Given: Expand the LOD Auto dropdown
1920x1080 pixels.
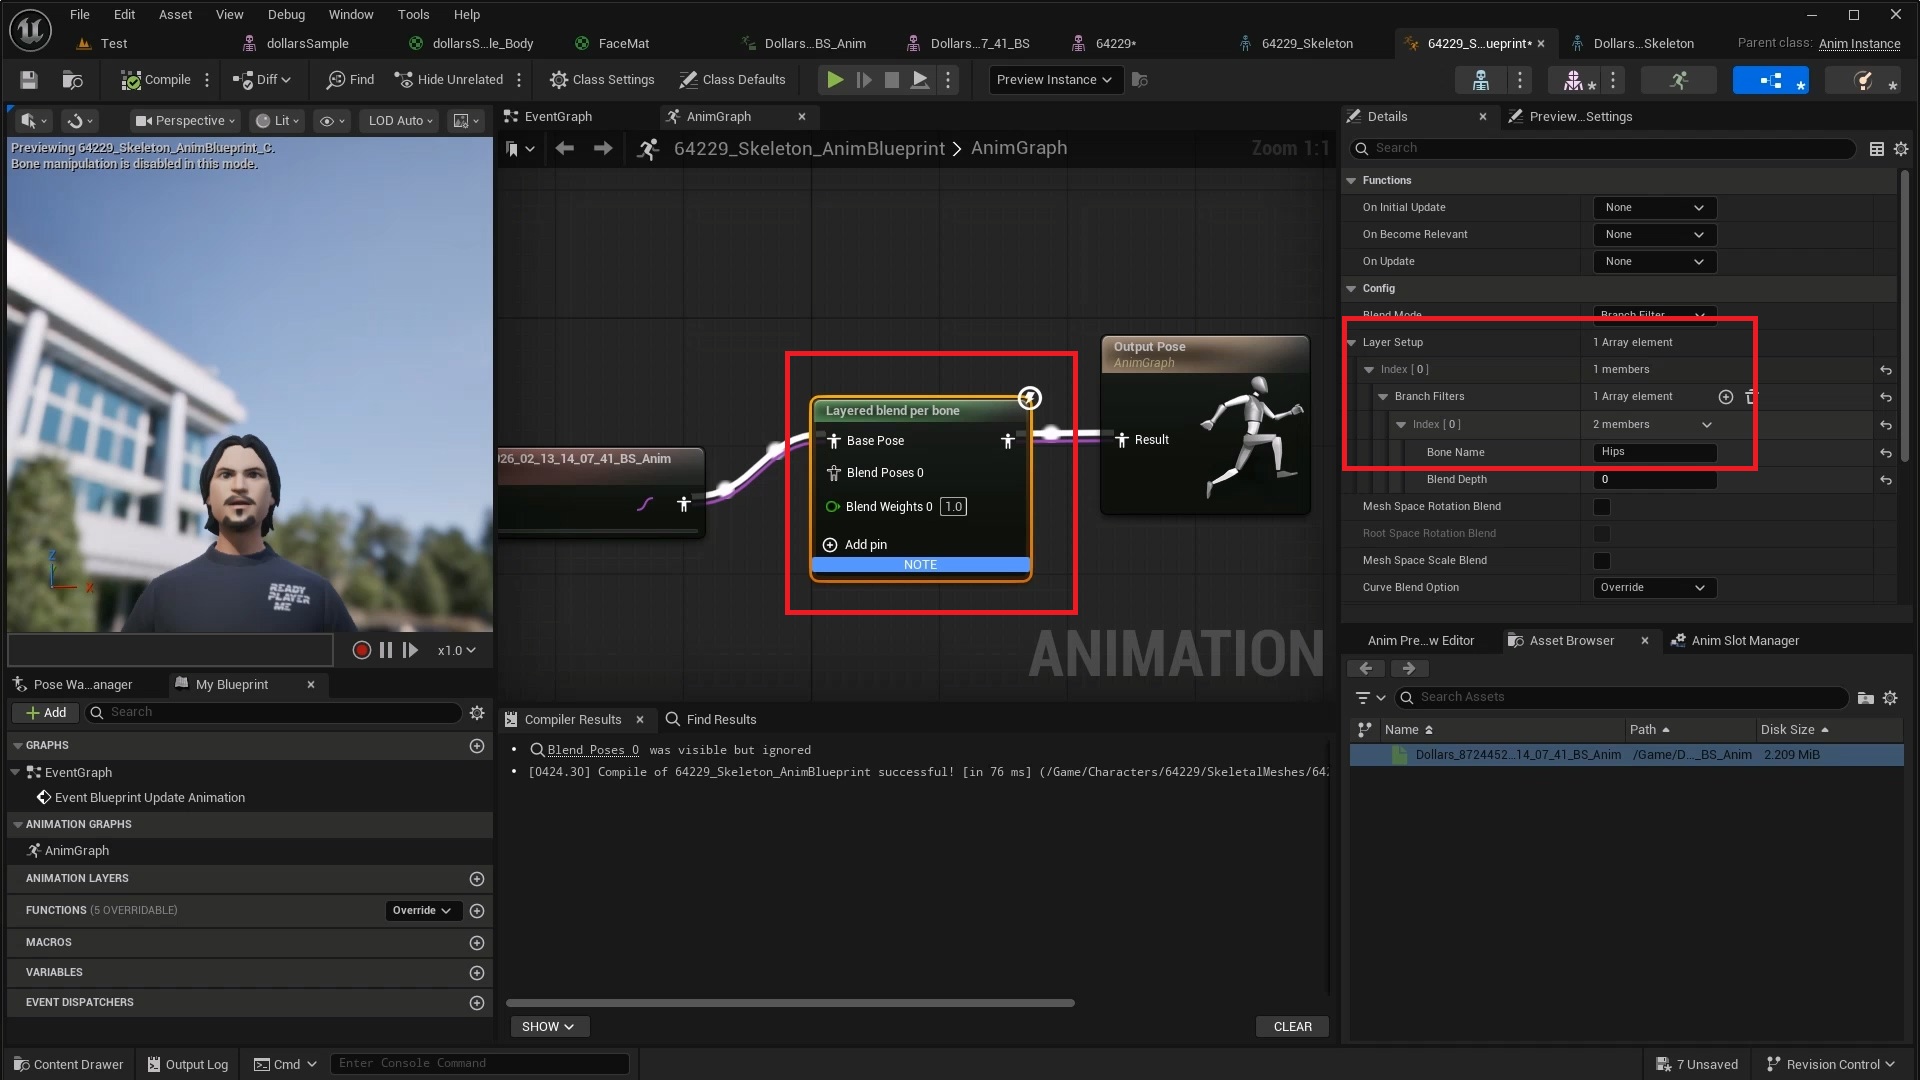Looking at the screenshot, I should point(398,120).
